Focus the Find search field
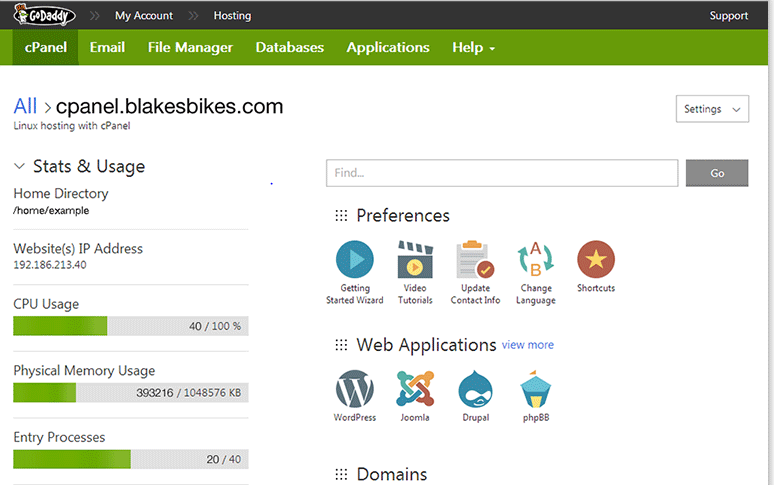The image size is (774, 485). (x=502, y=173)
